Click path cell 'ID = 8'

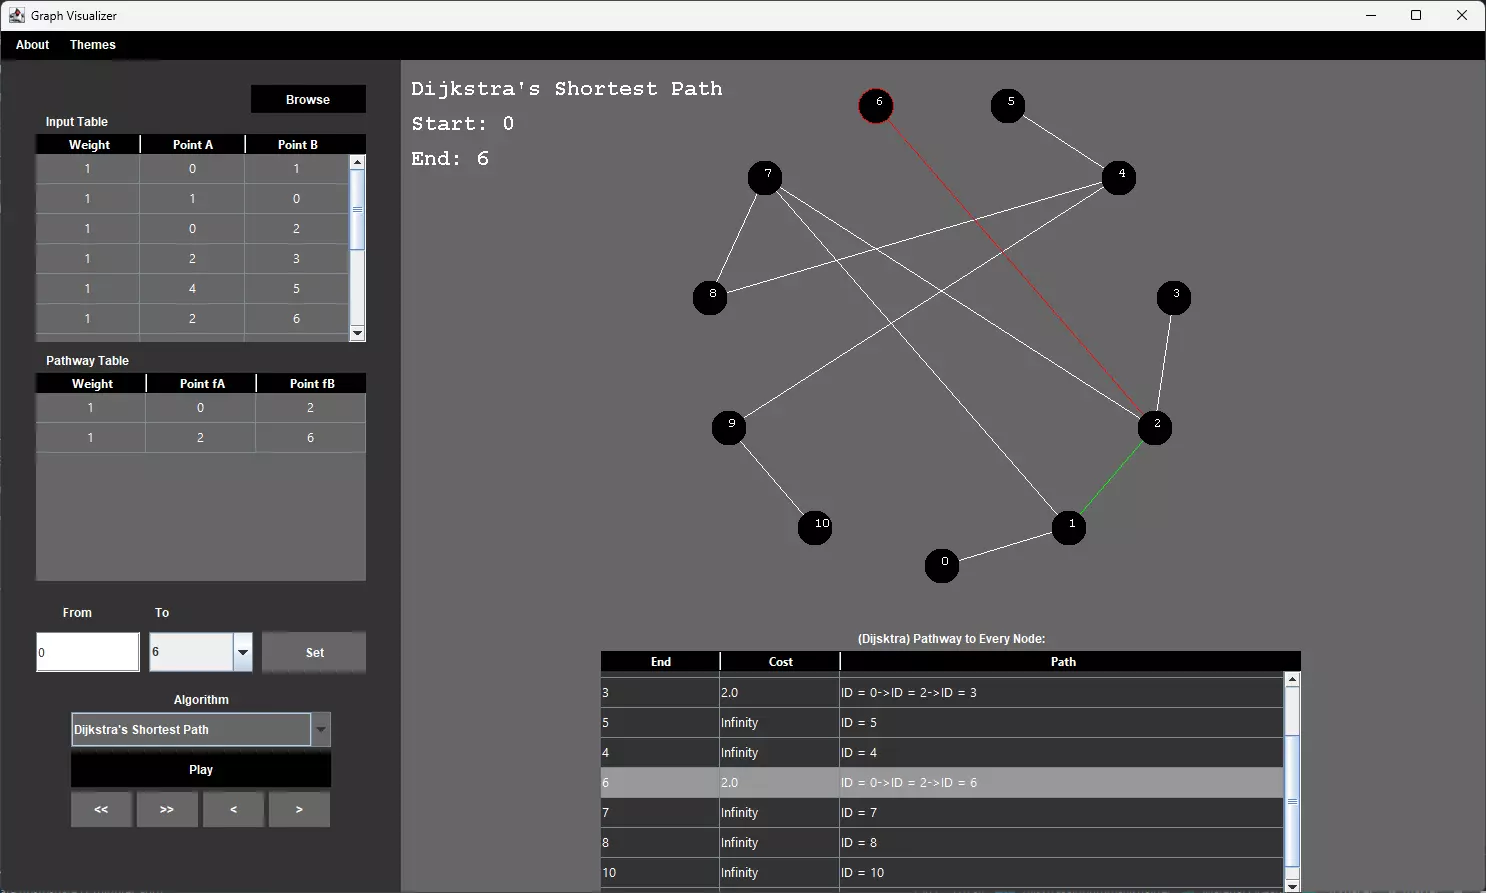[1061, 842]
